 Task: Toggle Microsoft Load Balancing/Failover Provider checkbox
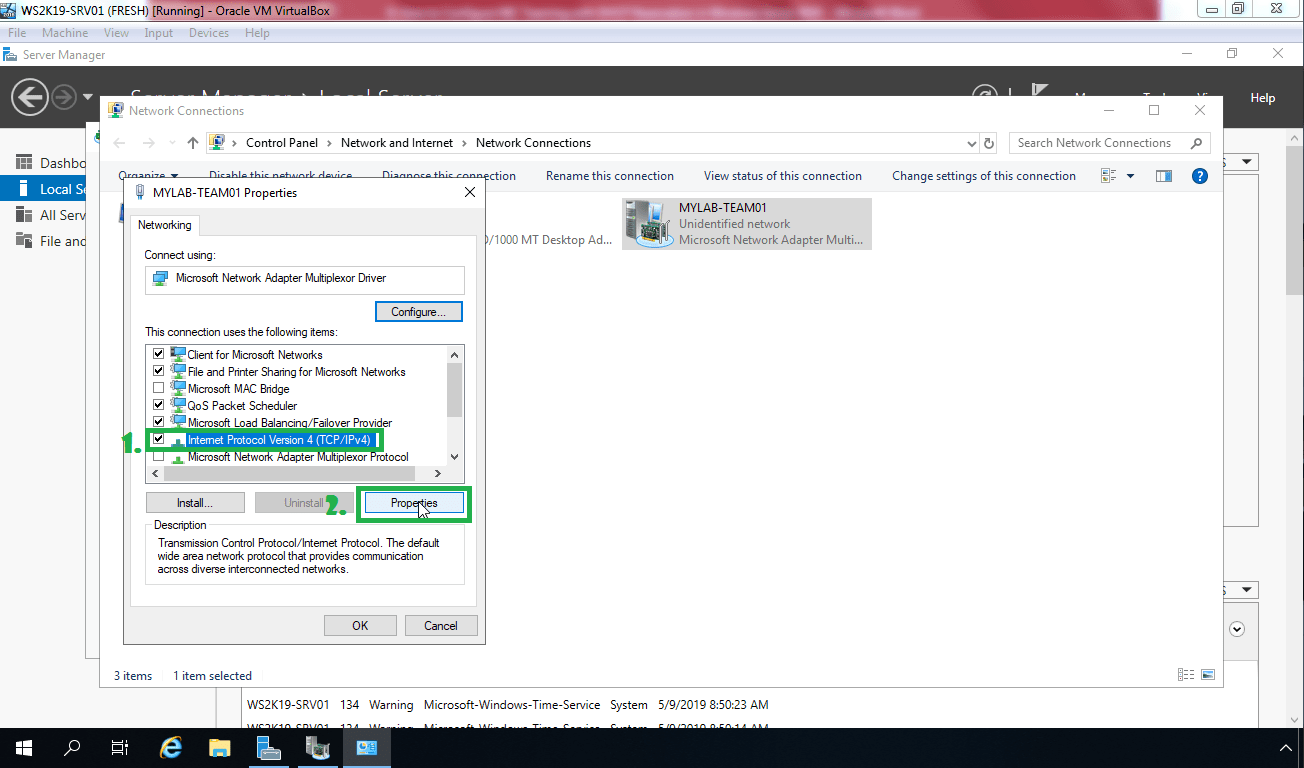(x=158, y=422)
